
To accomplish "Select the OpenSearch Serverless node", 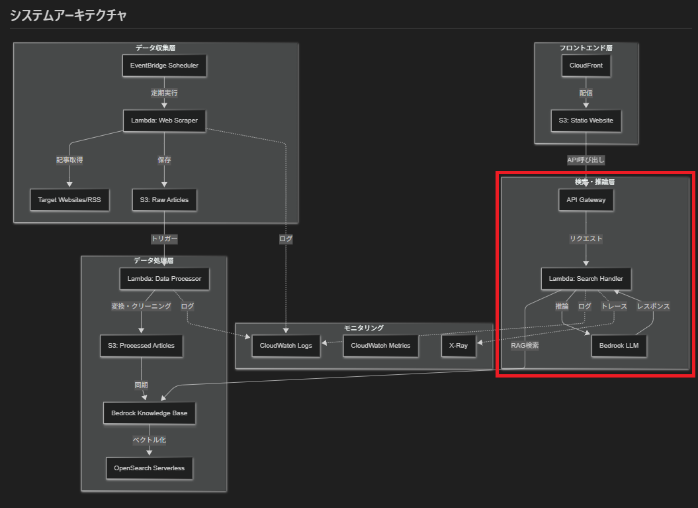I will tap(149, 466).
